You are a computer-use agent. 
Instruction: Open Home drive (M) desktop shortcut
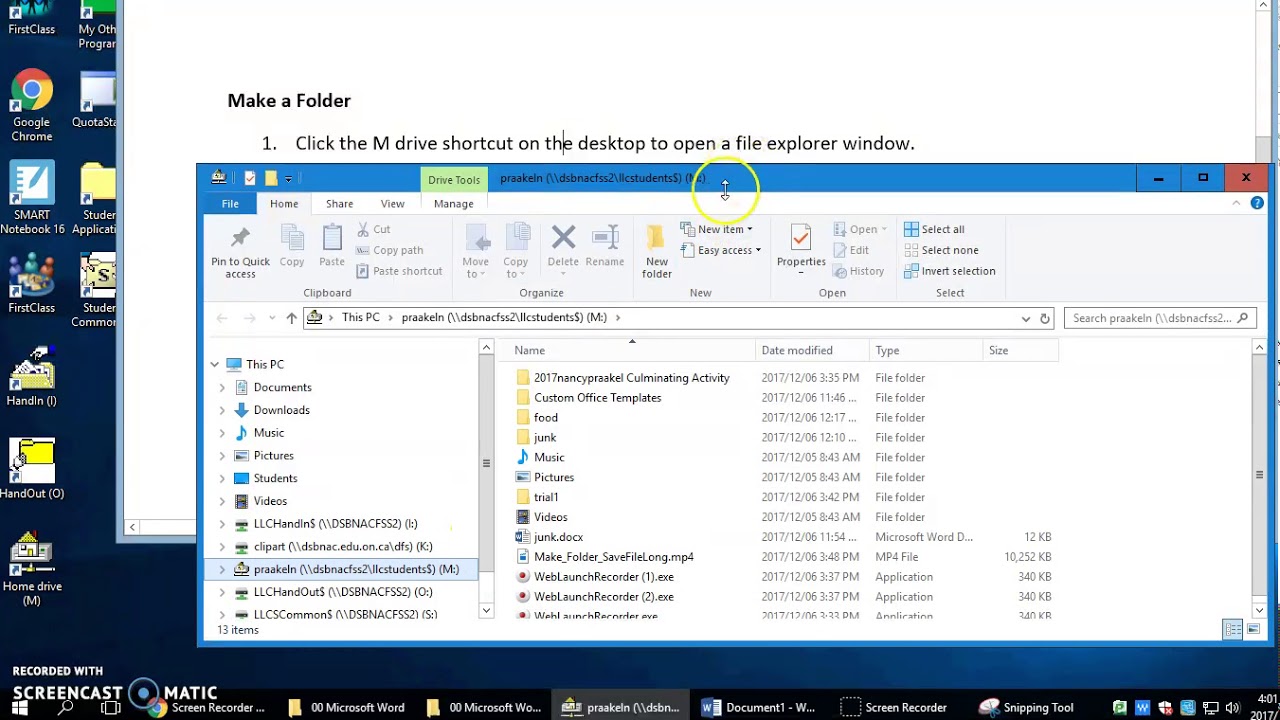point(32,570)
